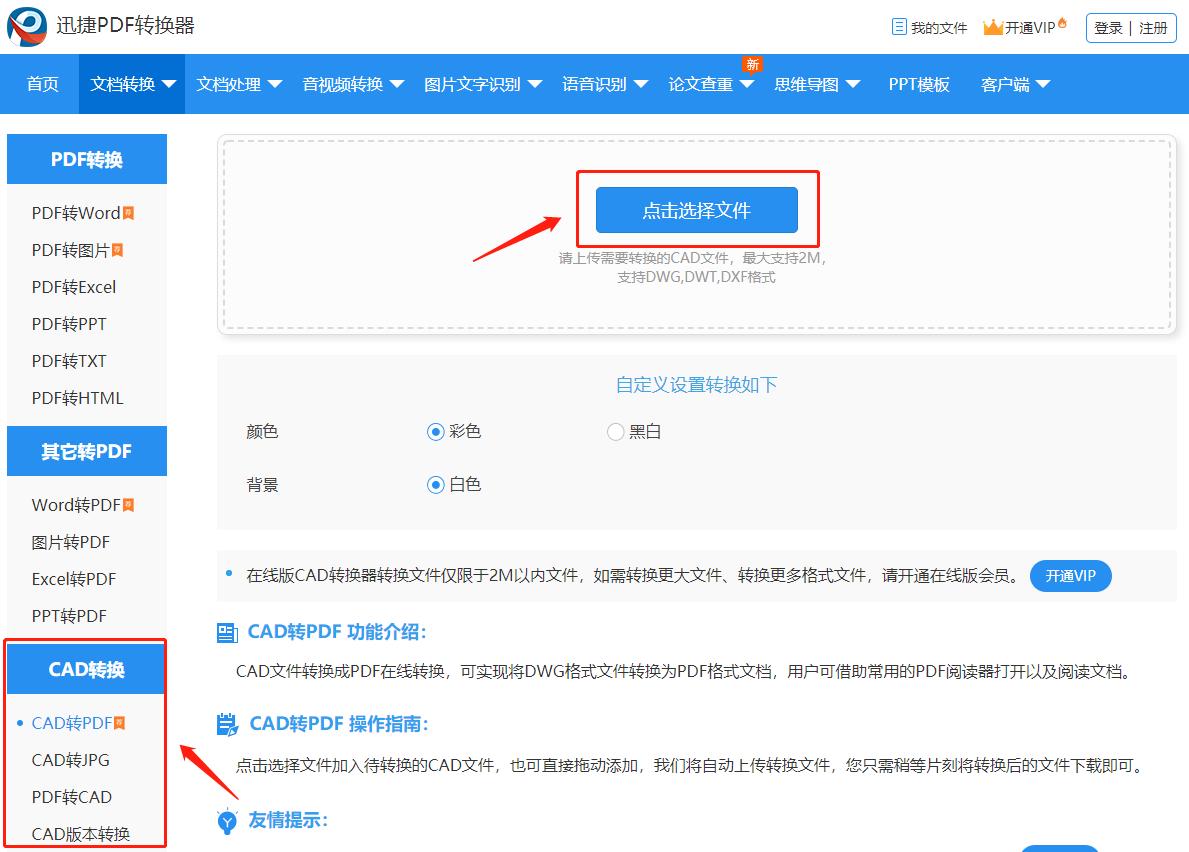Click the hot flame icon beside 开通VIP
The height and width of the screenshot is (852, 1189).
click(1062, 22)
